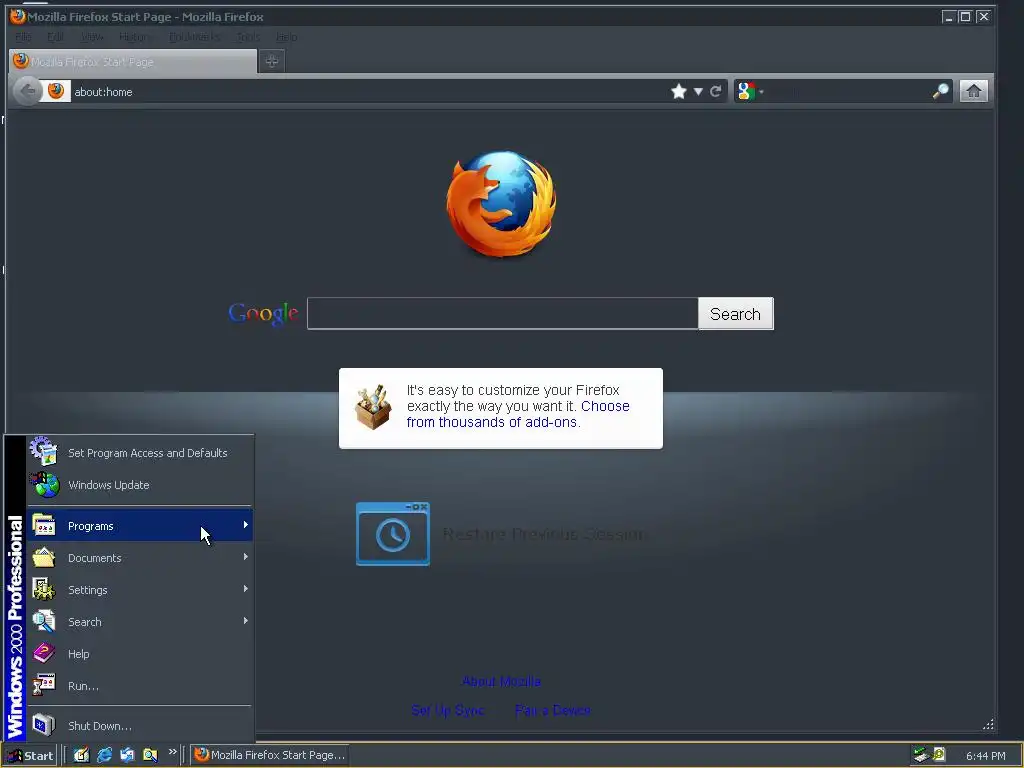The image size is (1024, 768).
Task: Go back with the back arrow button
Action: (x=27, y=91)
